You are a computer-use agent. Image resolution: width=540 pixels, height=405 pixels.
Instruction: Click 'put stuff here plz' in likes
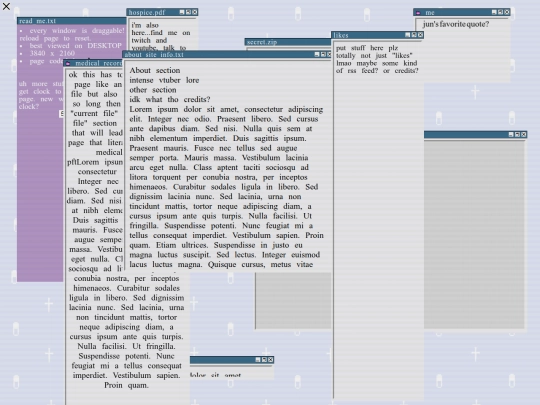(367, 48)
